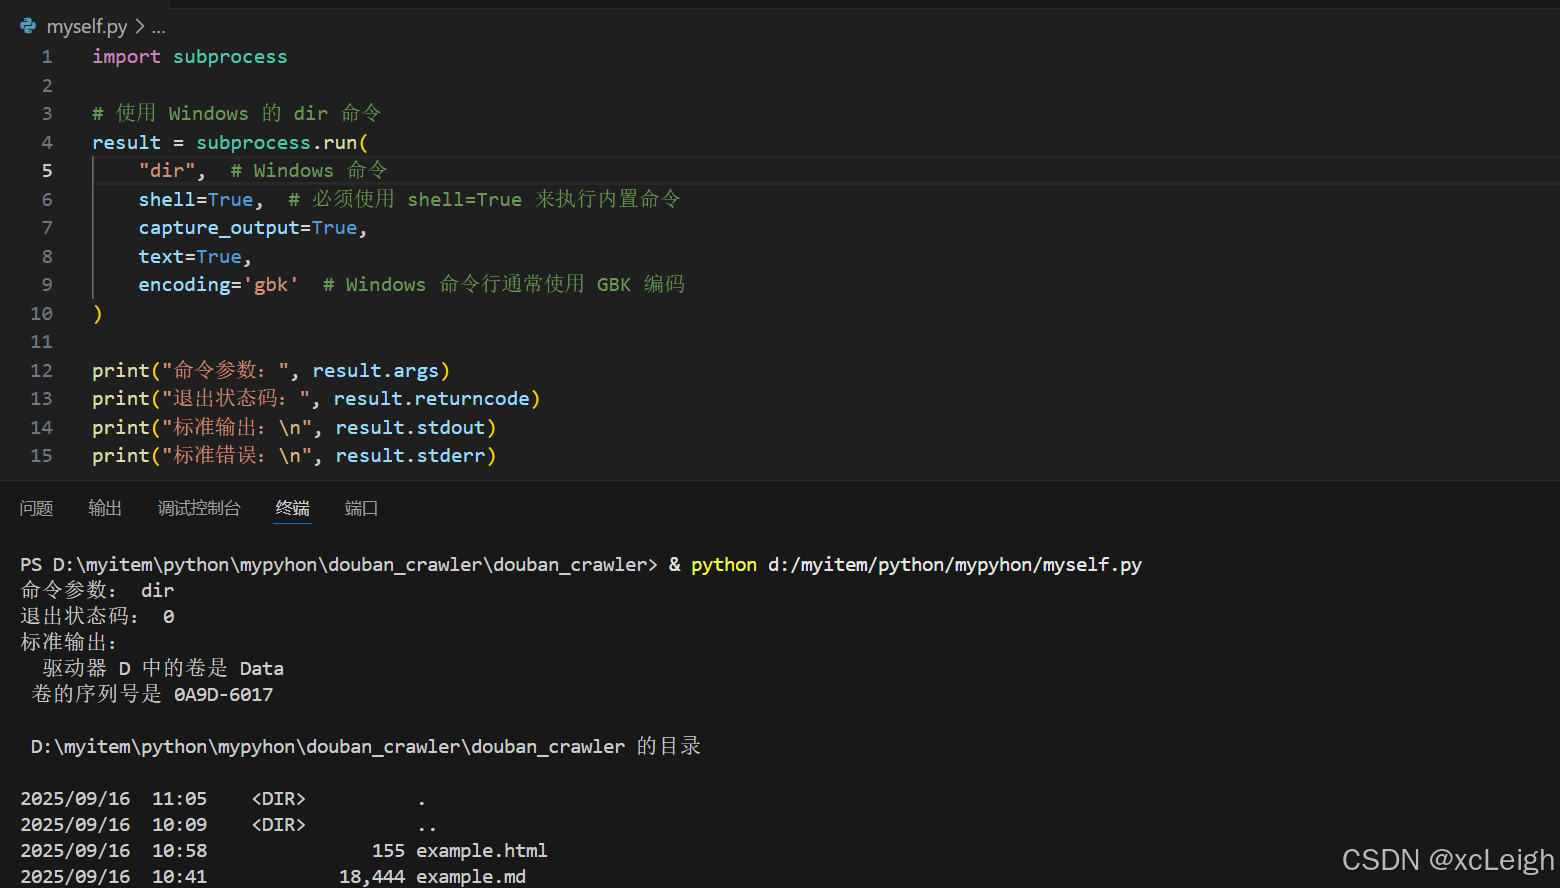Click the 'text=True' argument

[x=190, y=257]
